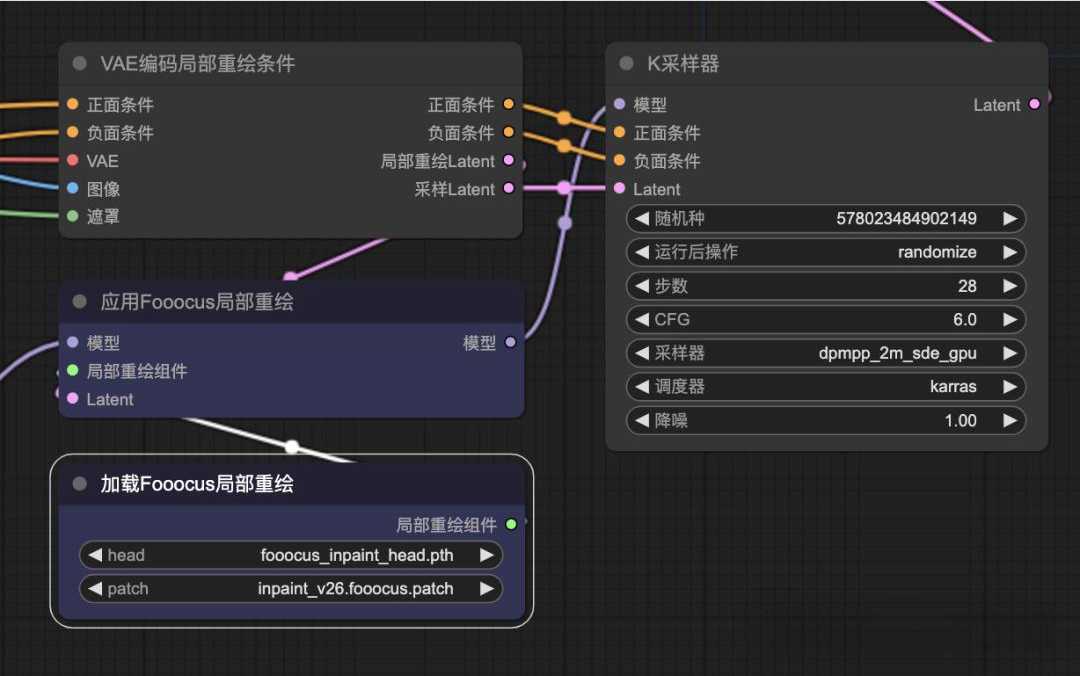This screenshot has height=676, width=1080.
Task: Click the blue 图像 input socket
Action: [71, 188]
